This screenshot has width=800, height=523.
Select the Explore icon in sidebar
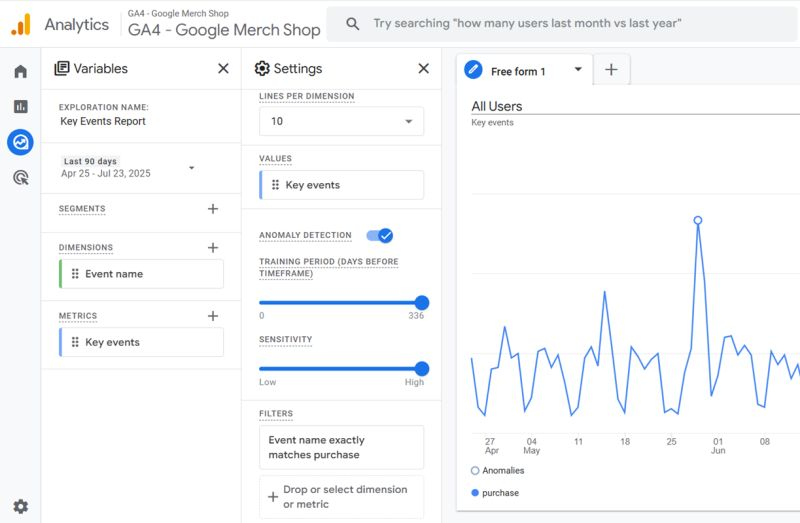click(x=20, y=142)
